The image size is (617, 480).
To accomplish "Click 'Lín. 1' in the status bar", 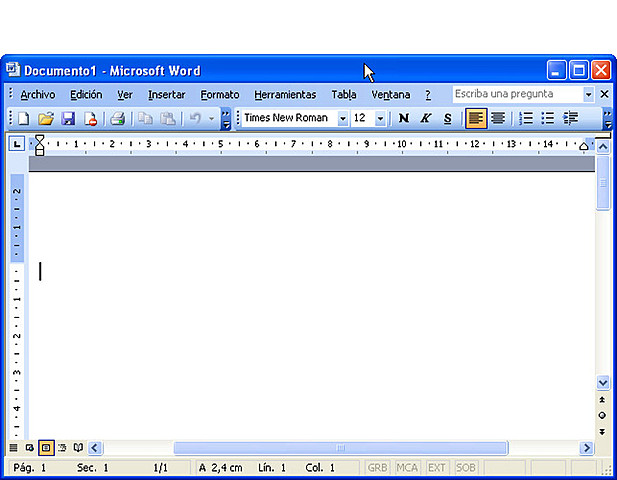I will pyautogui.click(x=272, y=468).
